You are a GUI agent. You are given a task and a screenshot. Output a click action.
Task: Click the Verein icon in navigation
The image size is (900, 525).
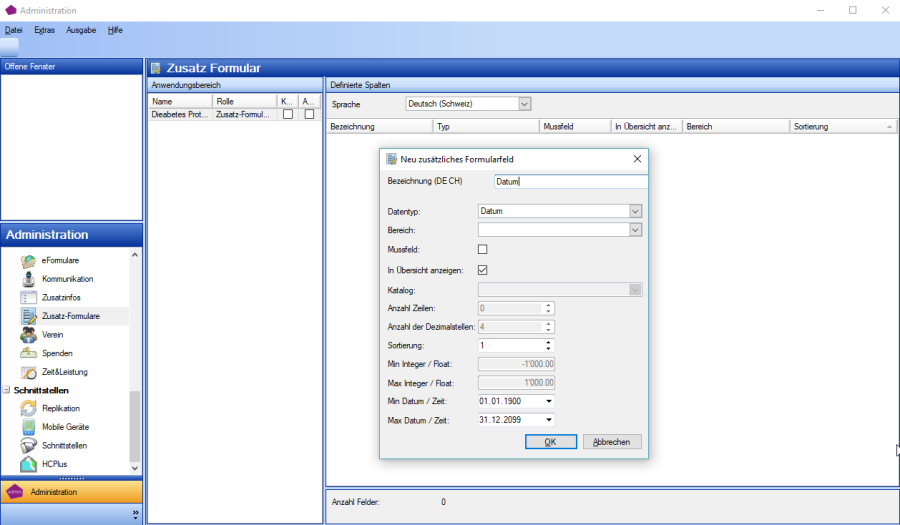pos(29,335)
